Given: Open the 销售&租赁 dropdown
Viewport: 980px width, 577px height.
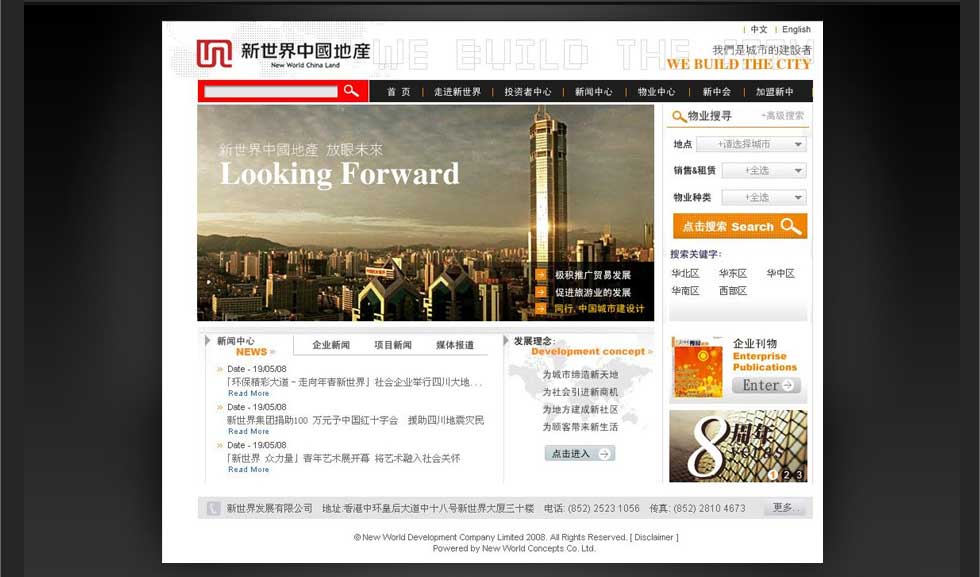Looking at the screenshot, I should 764,171.
